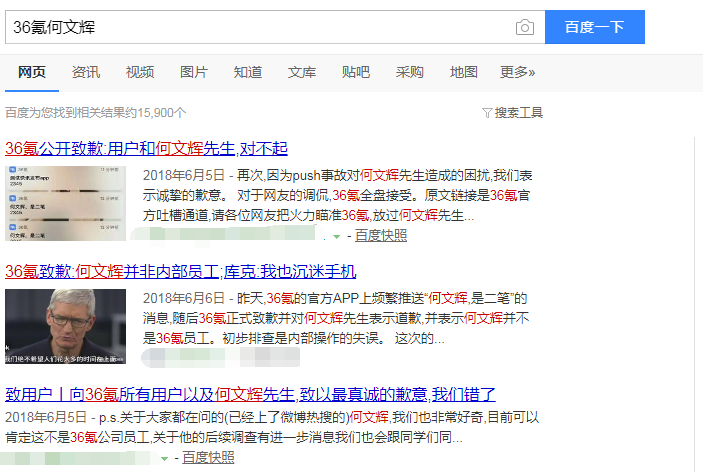This screenshot has height=472, width=703.
Task: Select the 网页 tab
Action: coord(32,72)
